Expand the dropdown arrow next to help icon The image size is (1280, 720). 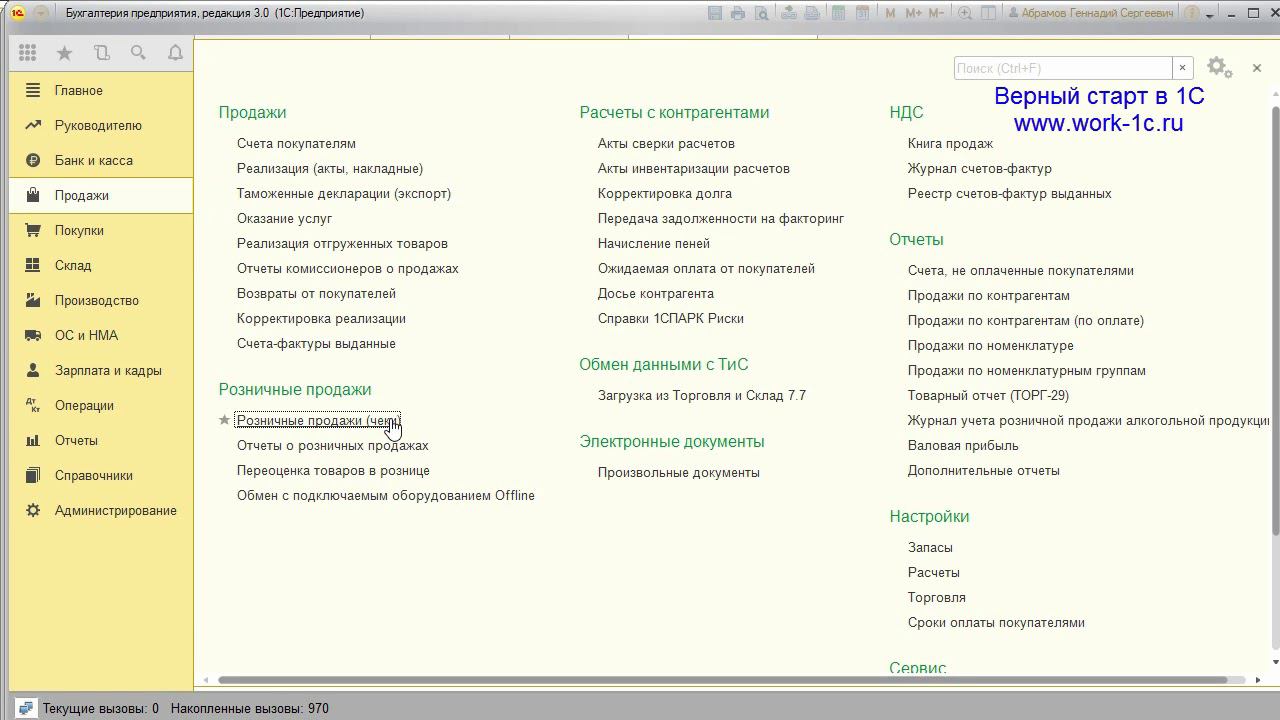[1209, 14]
